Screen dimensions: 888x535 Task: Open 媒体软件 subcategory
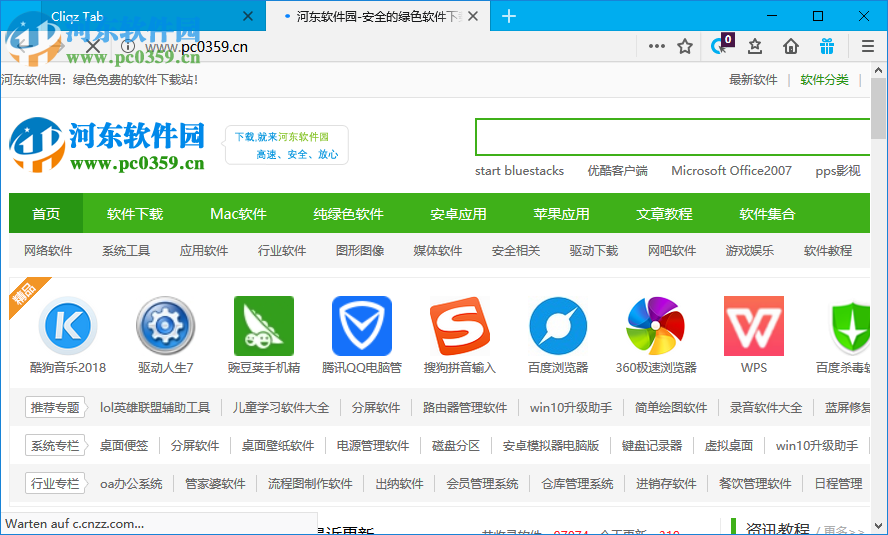pyautogui.click(x=438, y=250)
